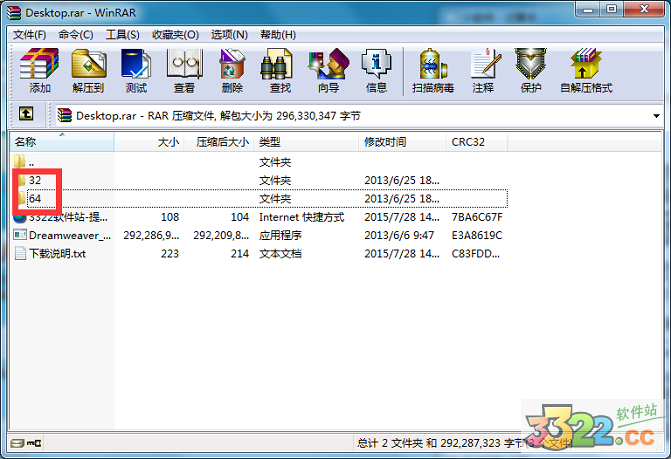Click the 解压到 (Extract To) icon
Viewport: 671px width, 459px height.
click(x=88, y=70)
